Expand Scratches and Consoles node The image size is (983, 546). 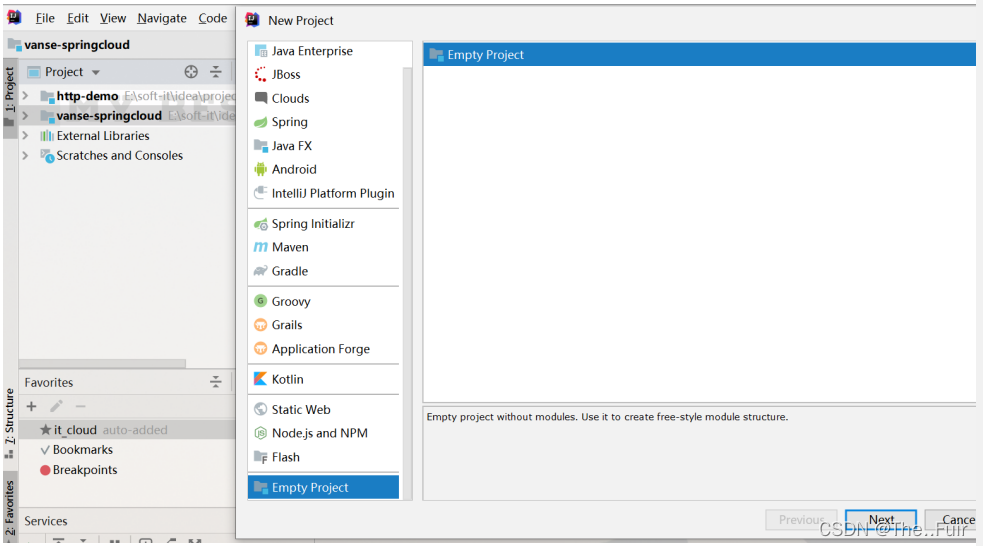[x=26, y=155]
